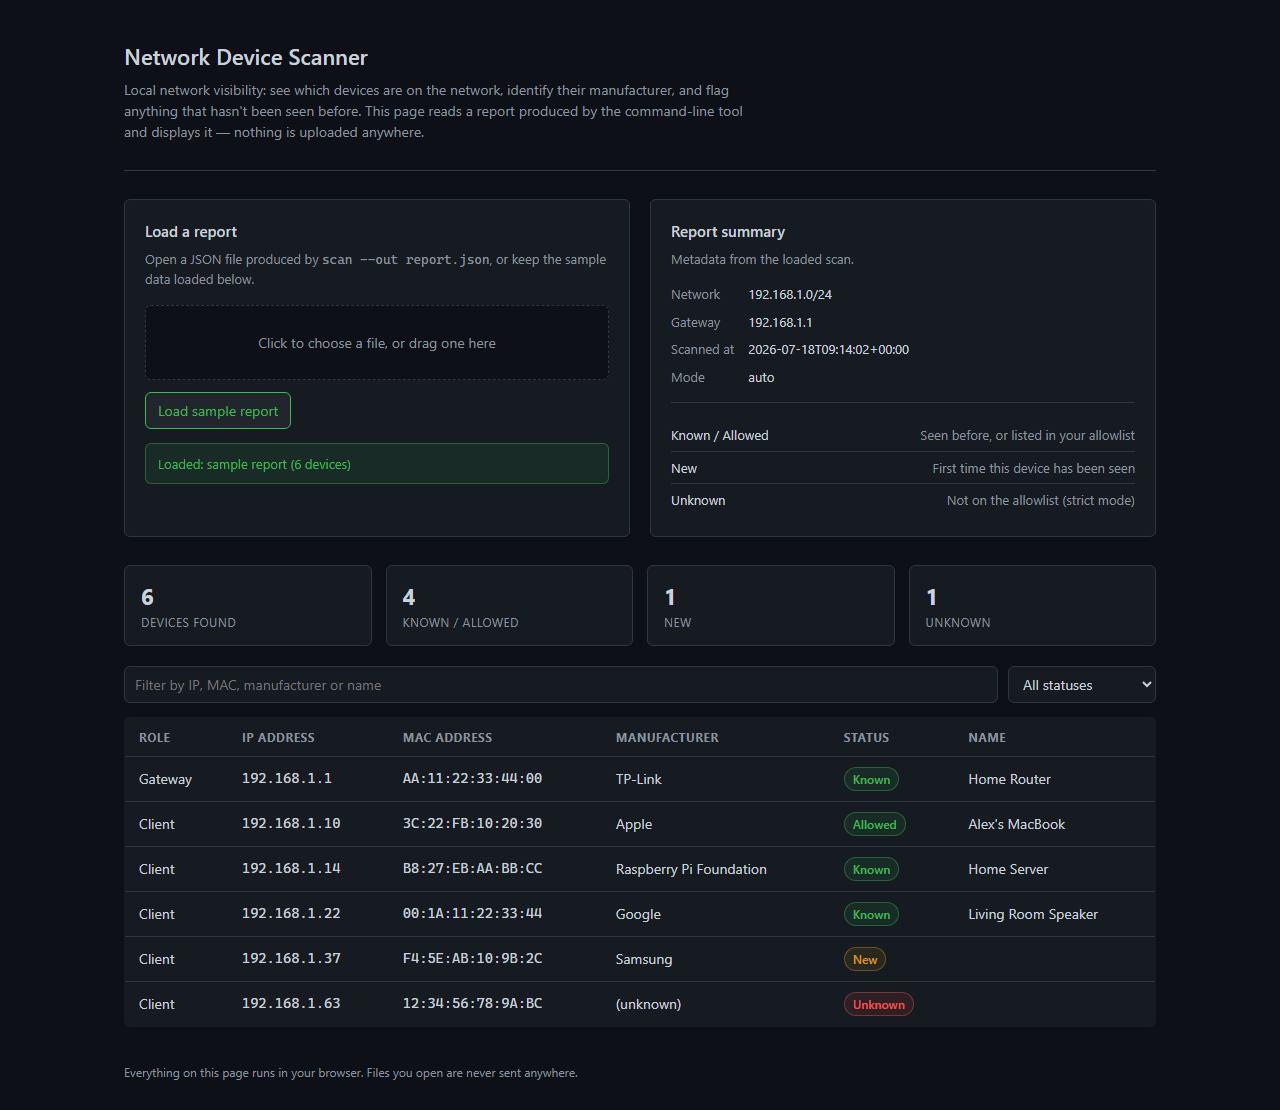Select IP address 192.168.1.1 in the table

(x=287, y=778)
